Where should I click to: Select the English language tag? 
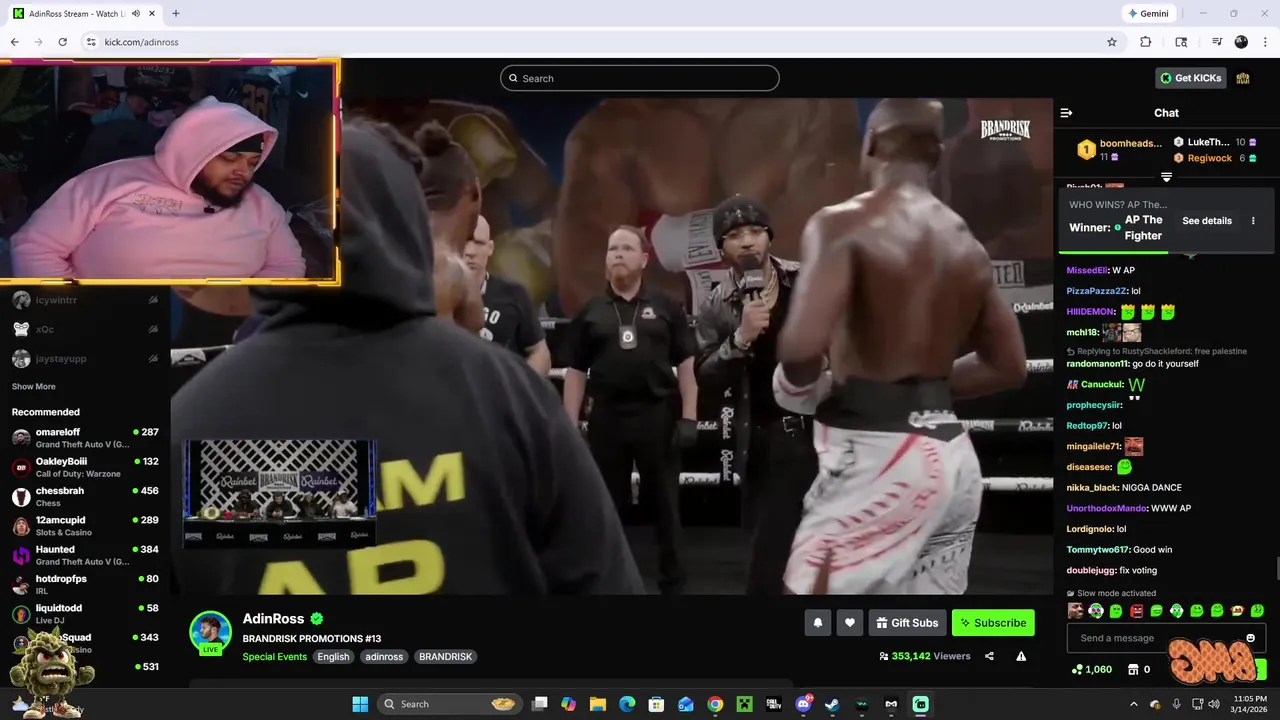(x=333, y=657)
